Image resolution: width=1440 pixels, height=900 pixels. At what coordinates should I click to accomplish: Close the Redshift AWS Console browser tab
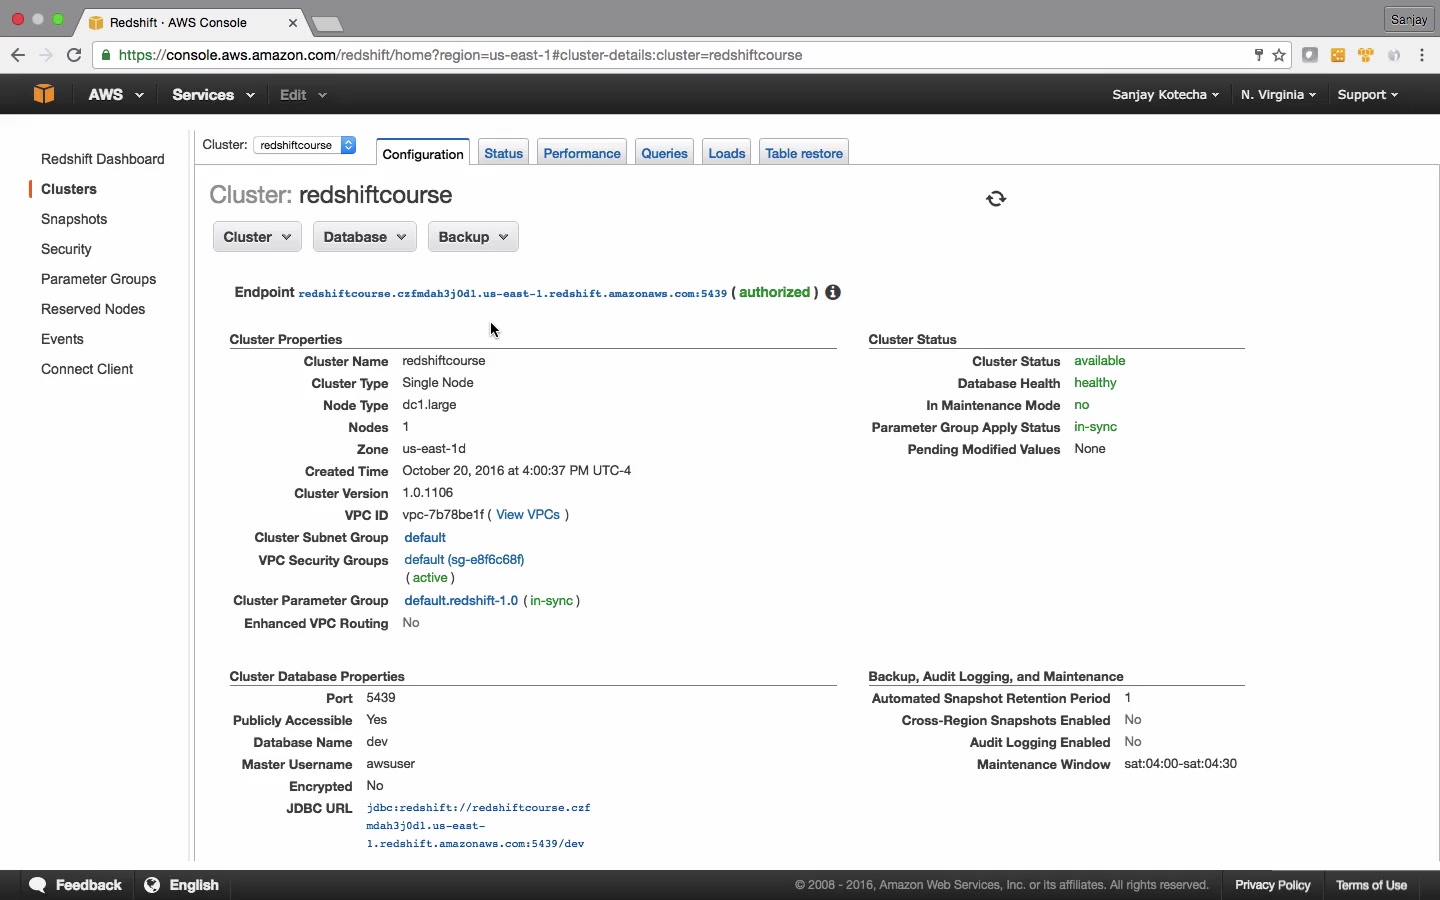point(293,22)
